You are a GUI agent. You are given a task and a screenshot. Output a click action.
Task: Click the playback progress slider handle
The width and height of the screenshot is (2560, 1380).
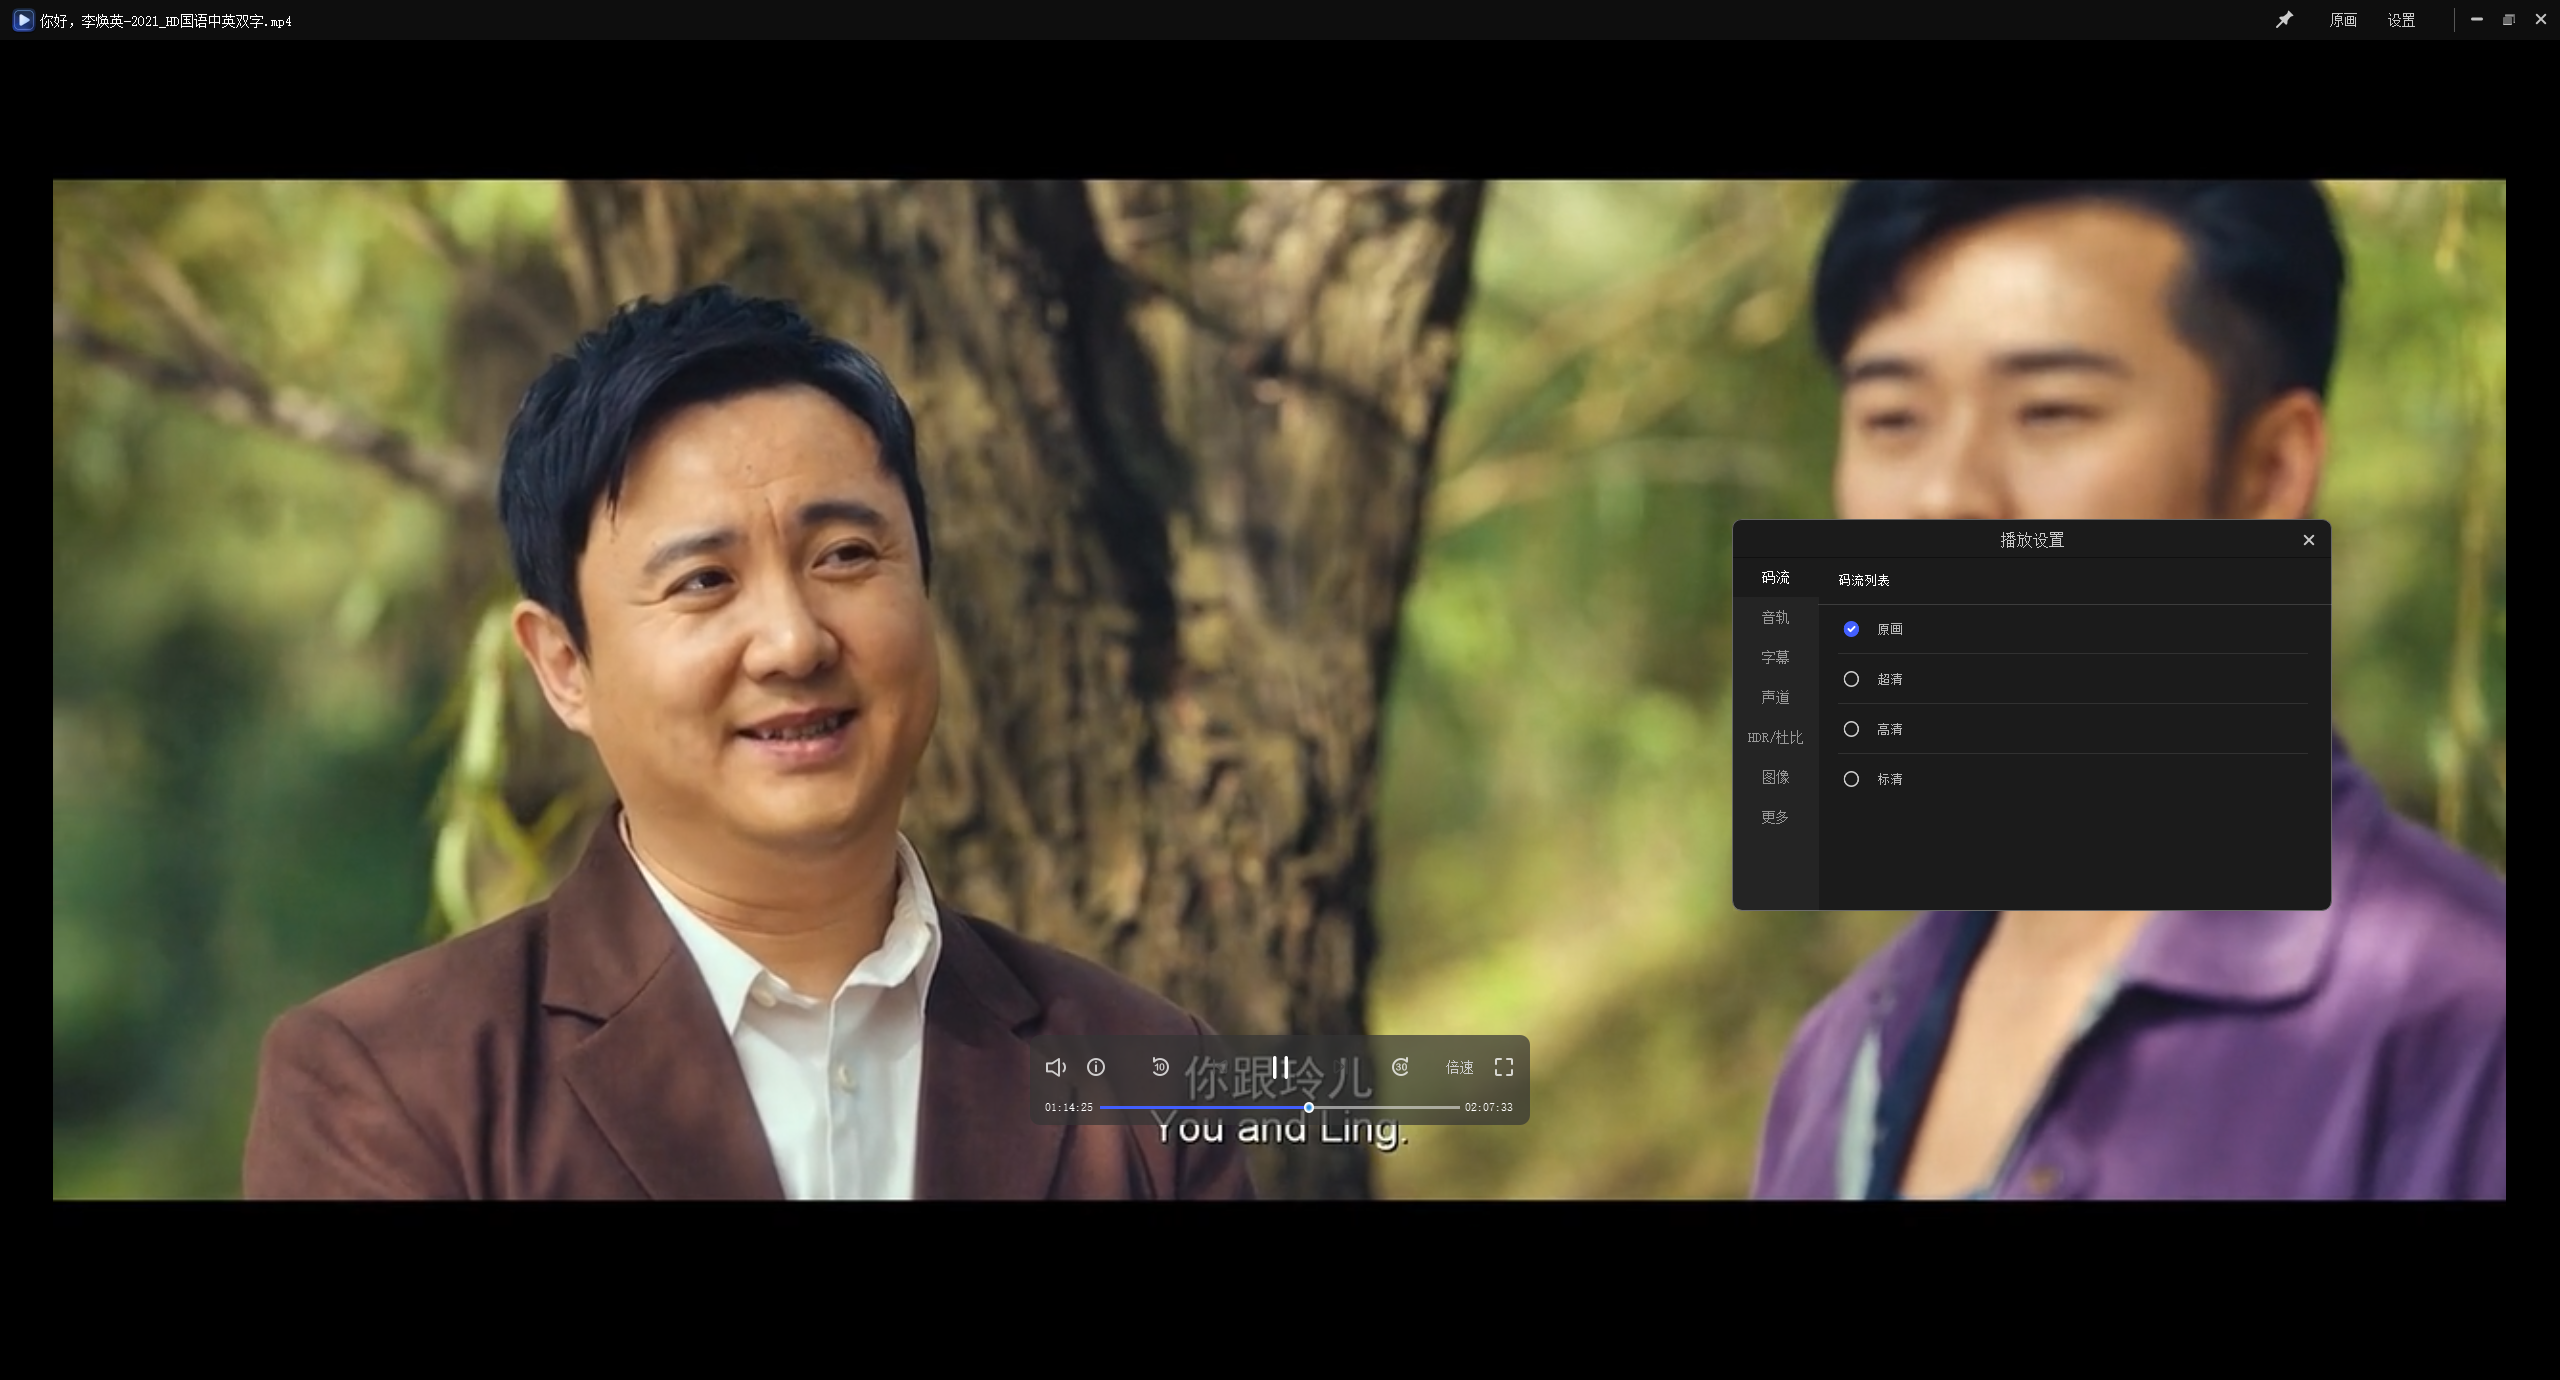[x=1308, y=1107]
